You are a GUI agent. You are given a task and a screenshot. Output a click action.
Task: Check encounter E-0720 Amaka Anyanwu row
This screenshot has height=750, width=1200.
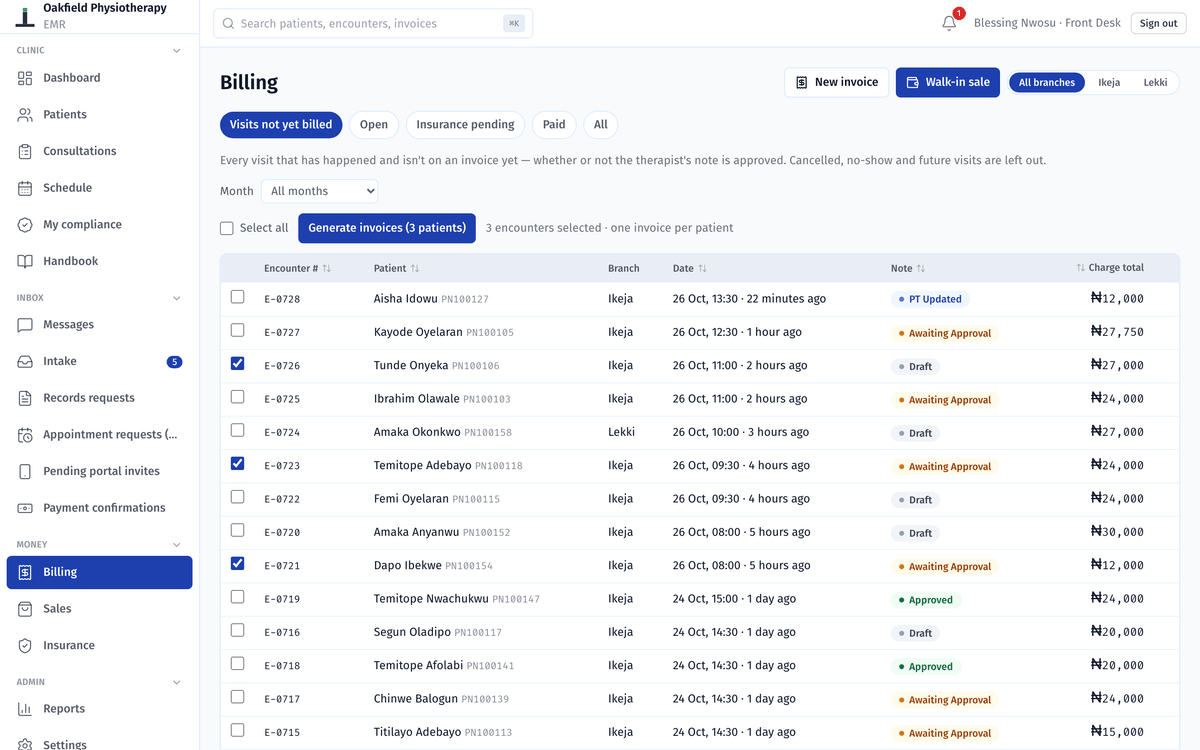pyautogui.click(x=237, y=530)
